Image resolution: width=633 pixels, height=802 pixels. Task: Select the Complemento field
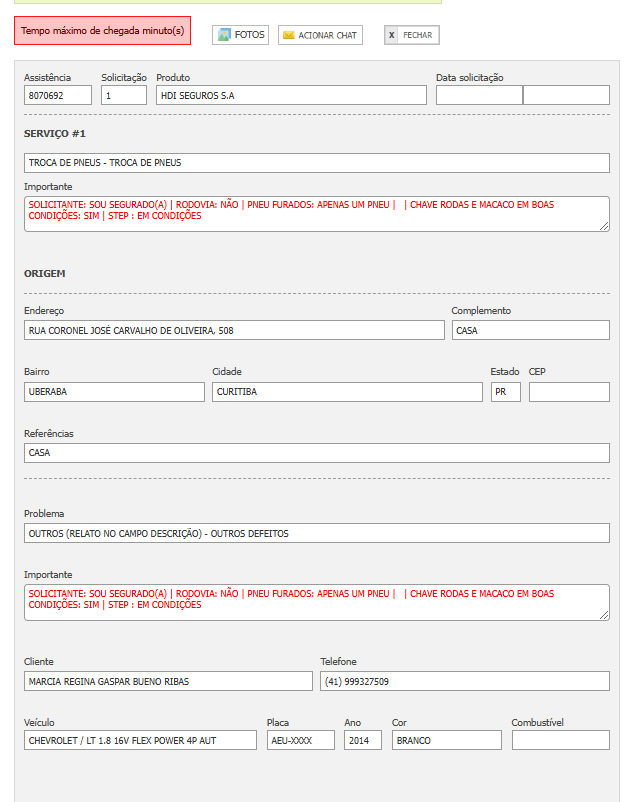pyautogui.click(x=530, y=330)
